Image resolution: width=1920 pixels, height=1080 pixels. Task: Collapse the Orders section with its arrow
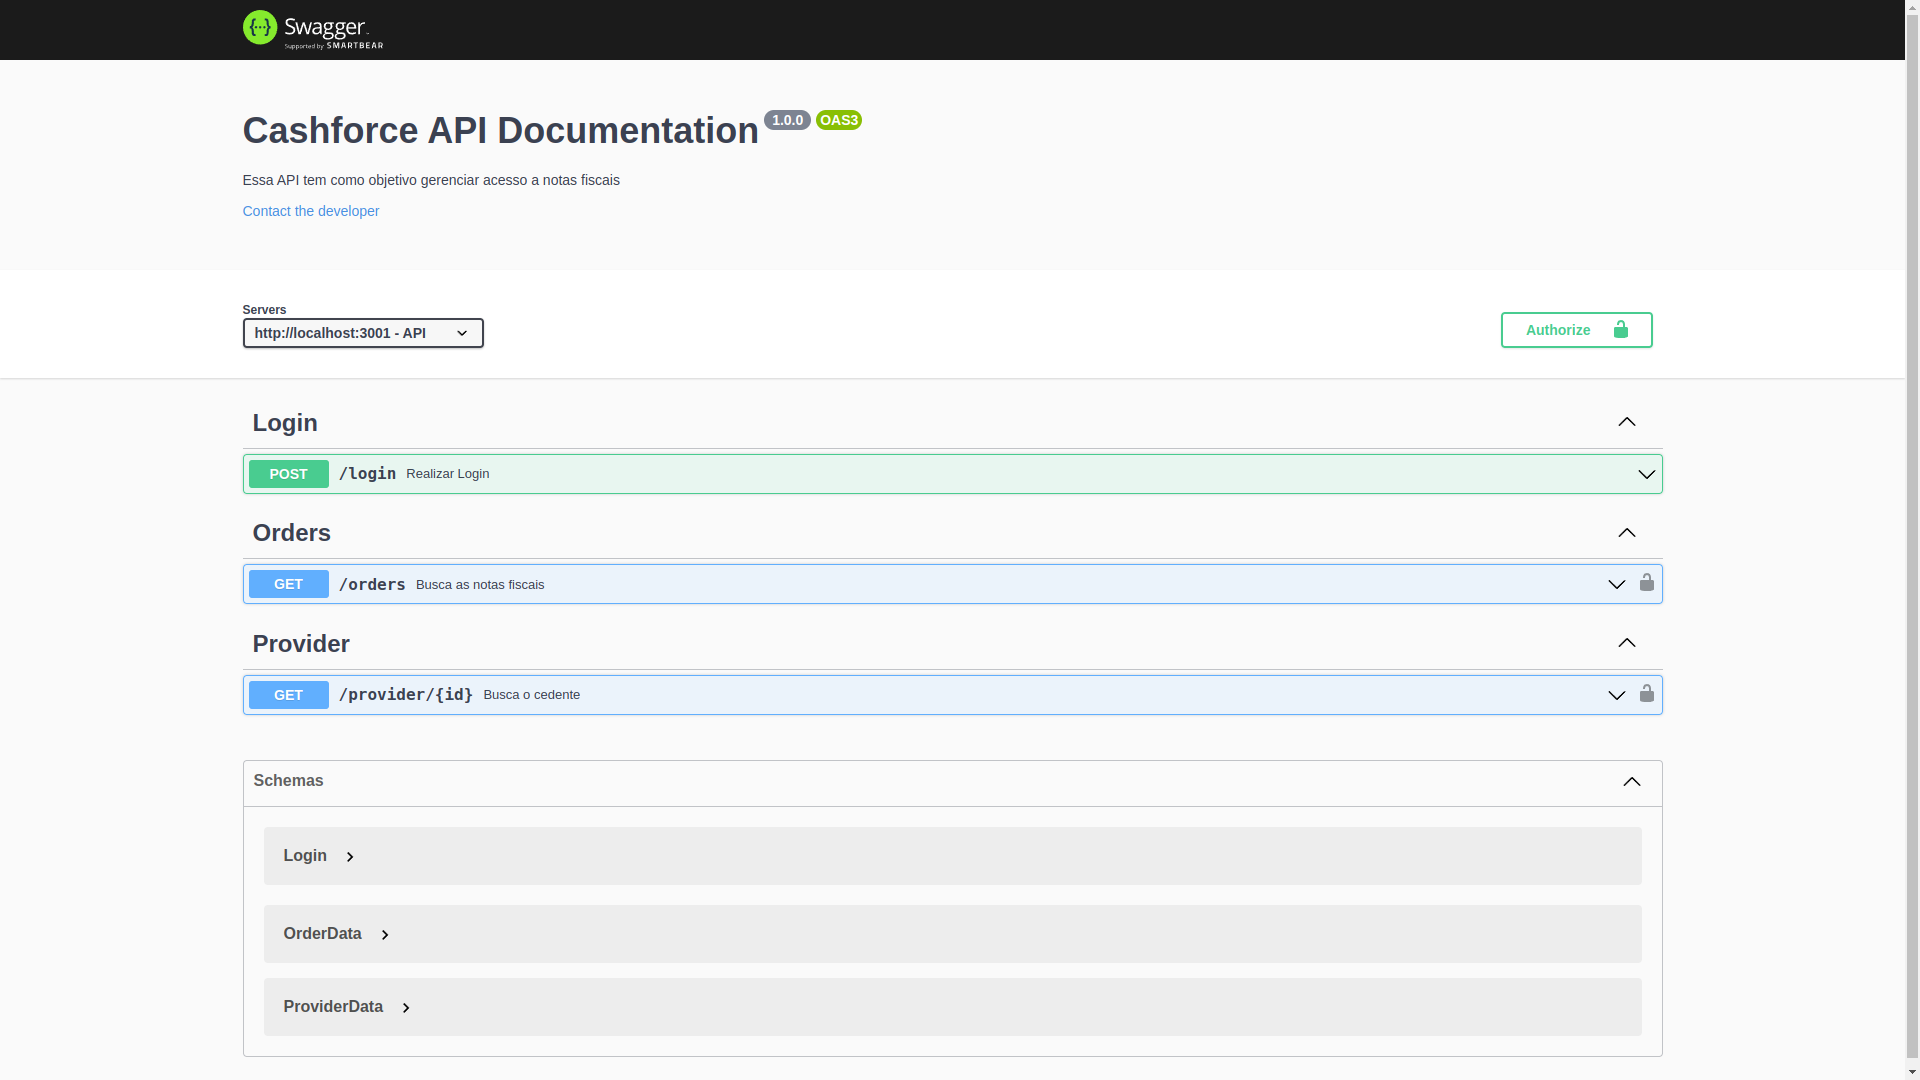1626,533
